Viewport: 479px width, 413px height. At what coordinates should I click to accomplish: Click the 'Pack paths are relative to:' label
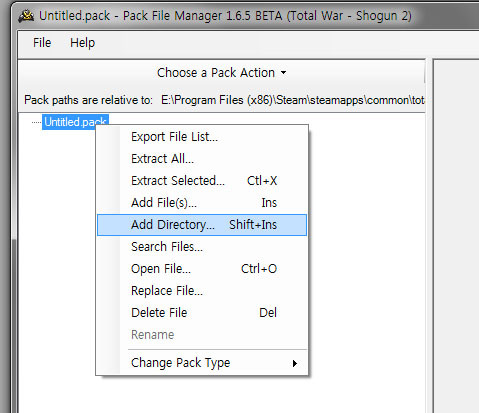(x=88, y=100)
